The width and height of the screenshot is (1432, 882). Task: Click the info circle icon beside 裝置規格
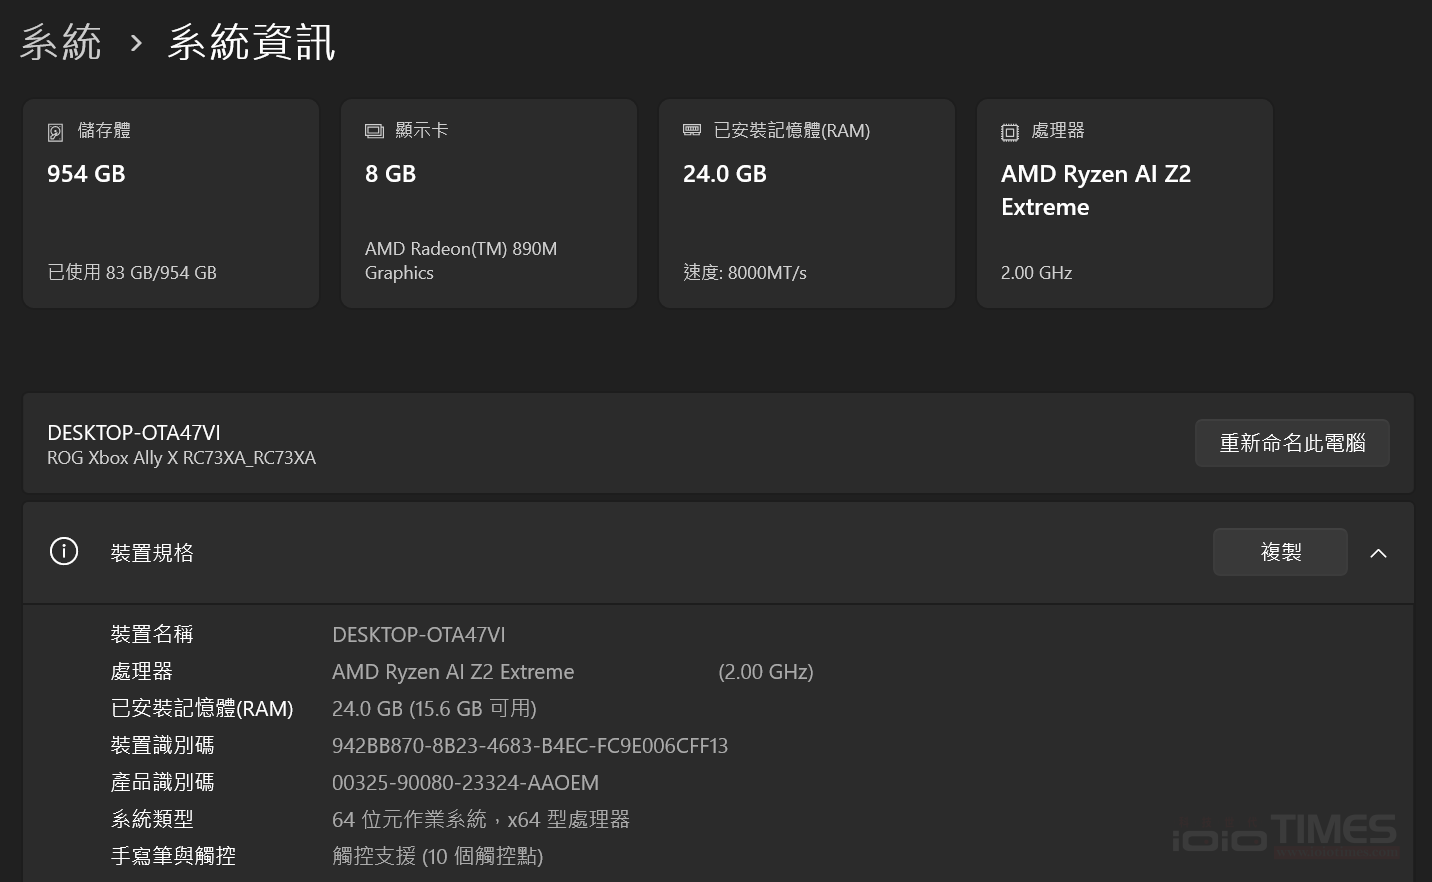pos(64,552)
